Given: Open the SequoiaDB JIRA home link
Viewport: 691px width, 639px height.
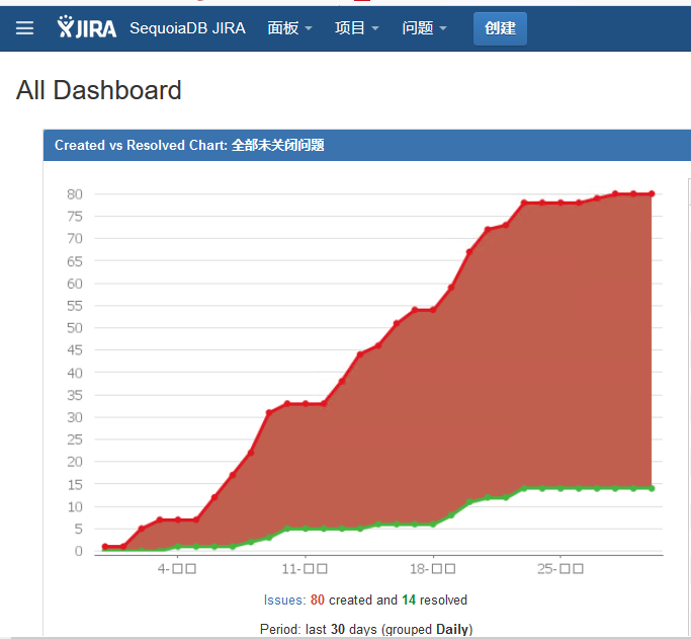Looking at the screenshot, I should [189, 28].
